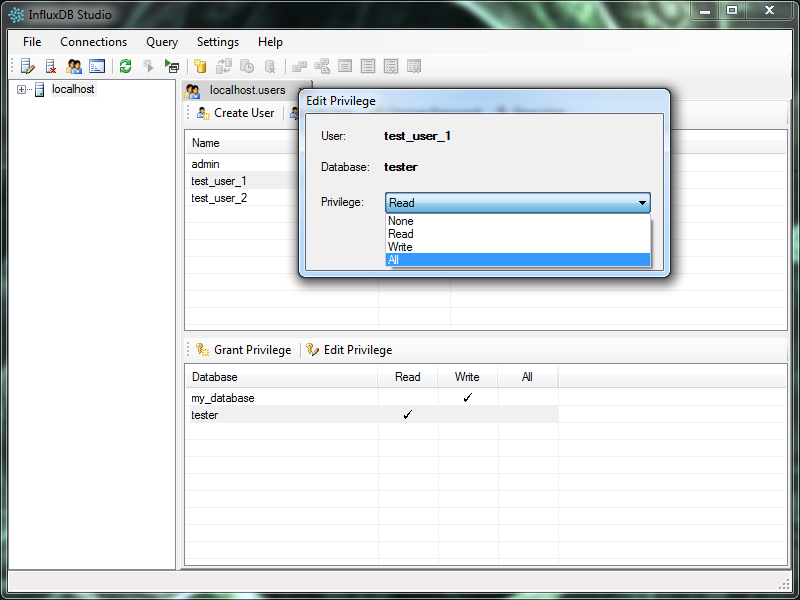
Task: Click the Read column header
Action: (408, 377)
